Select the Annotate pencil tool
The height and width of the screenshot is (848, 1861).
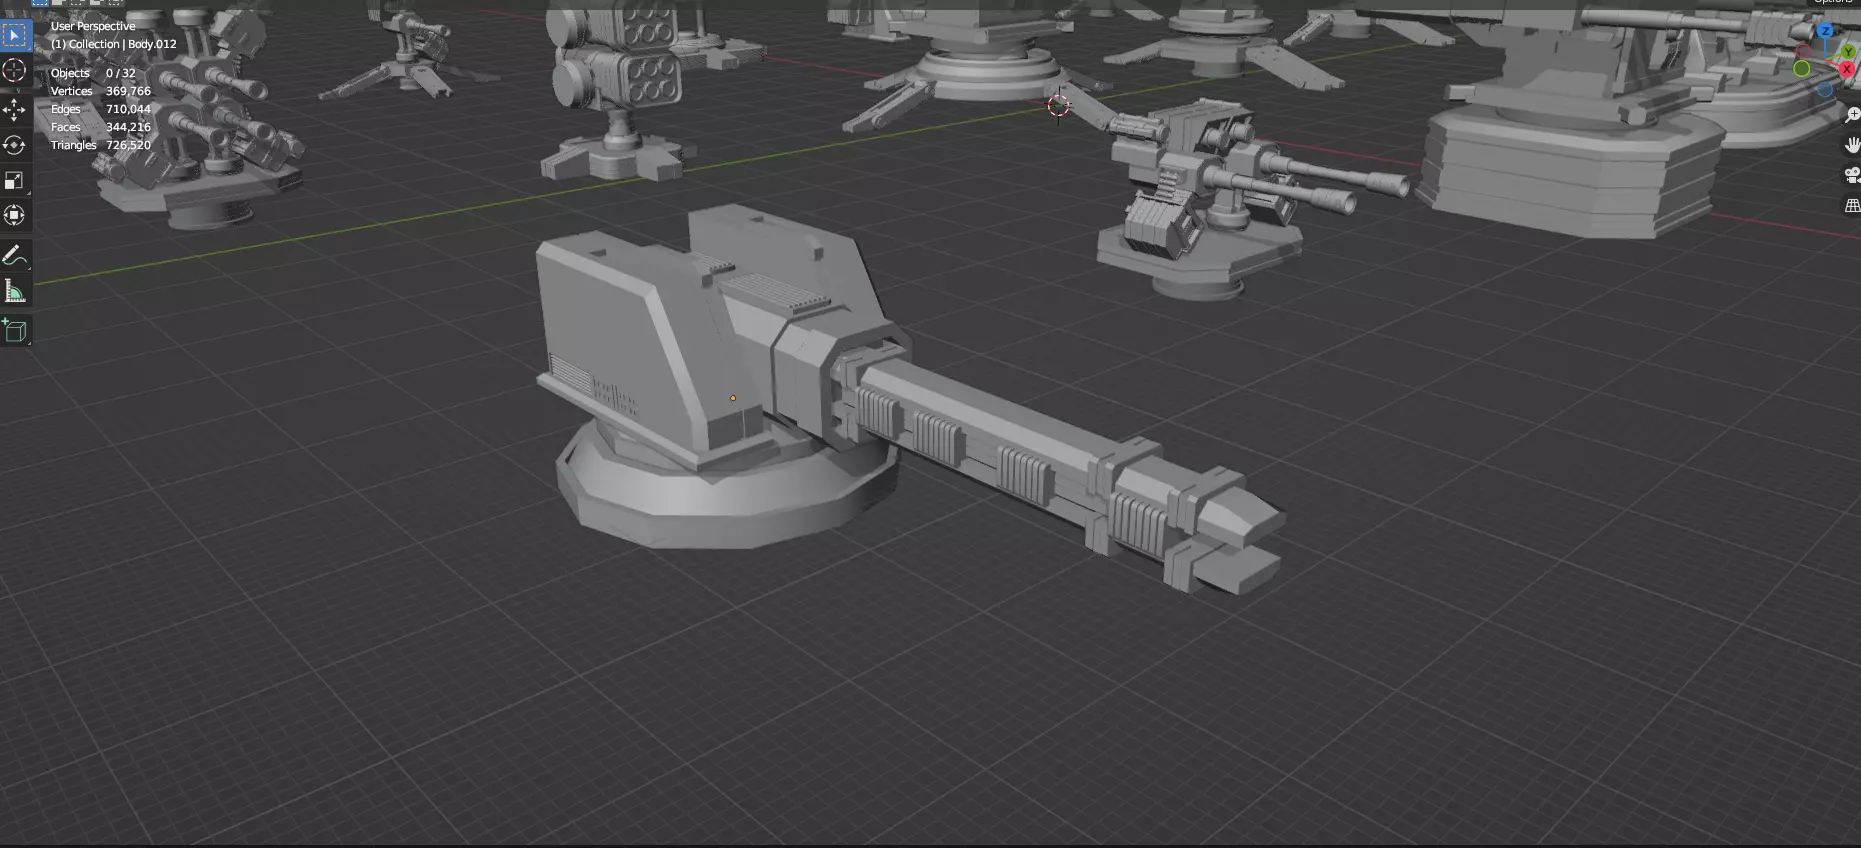pyautogui.click(x=14, y=256)
